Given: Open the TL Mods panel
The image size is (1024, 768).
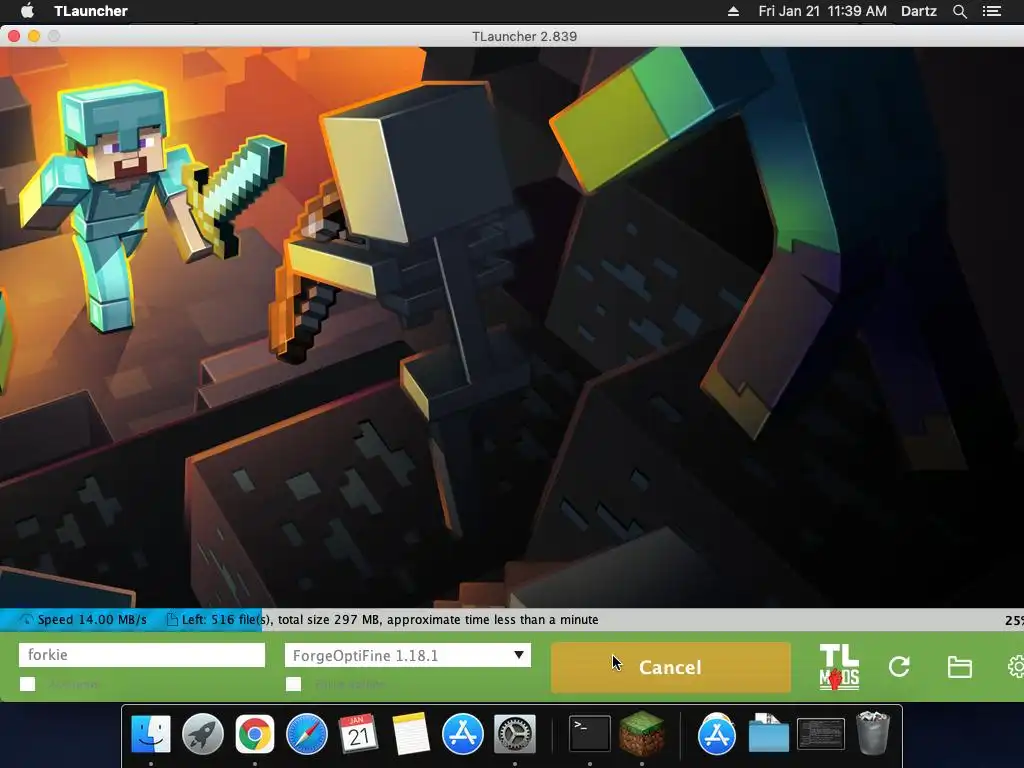Looking at the screenshot, I should coord(839,667).
